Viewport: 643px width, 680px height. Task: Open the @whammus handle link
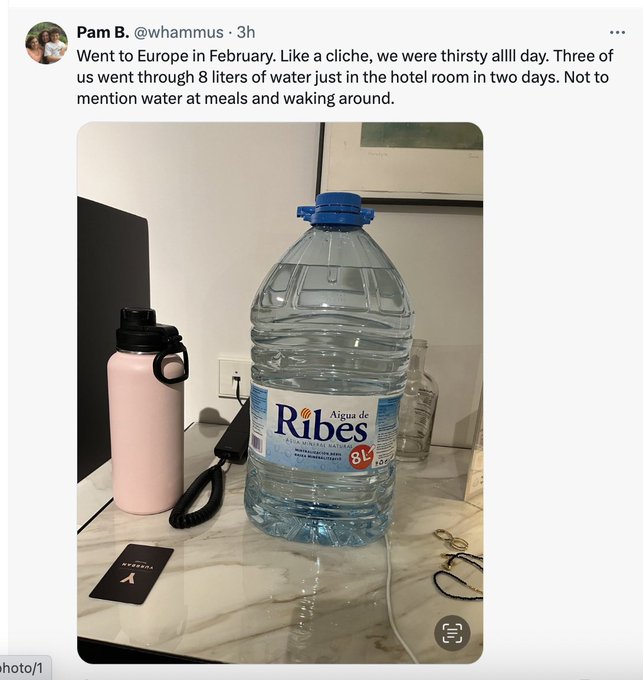179,32
